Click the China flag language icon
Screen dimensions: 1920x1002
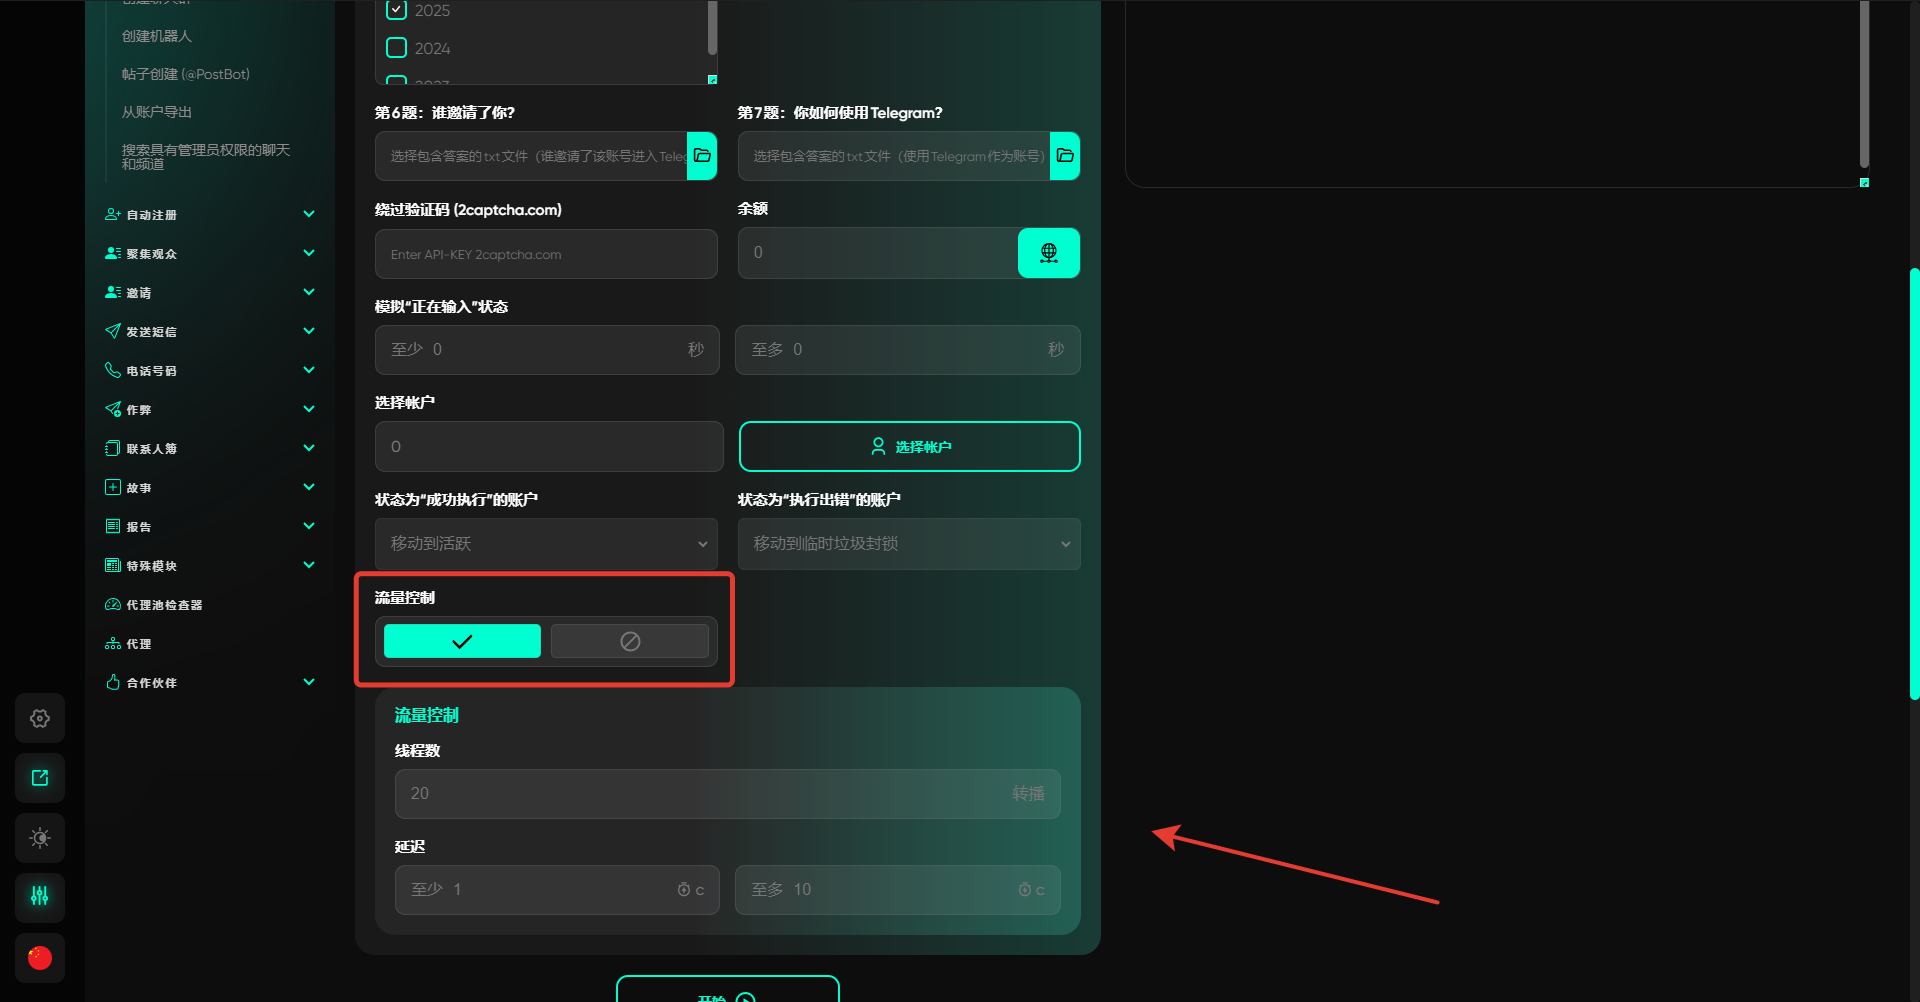pyautogui.click(x=40, y=957)
